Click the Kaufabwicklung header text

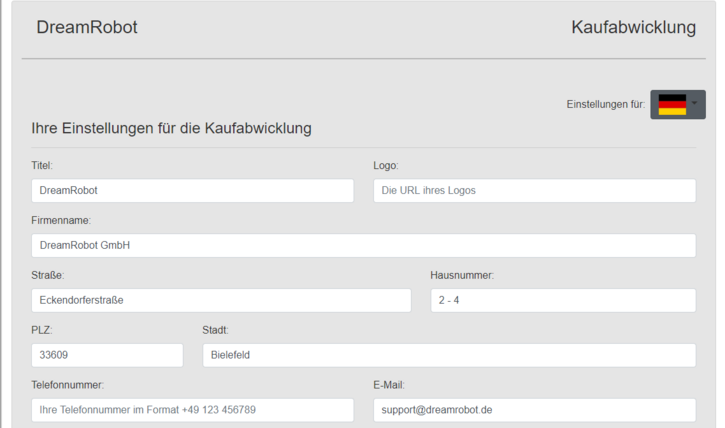pyautogui.click(x=633, y=27)
